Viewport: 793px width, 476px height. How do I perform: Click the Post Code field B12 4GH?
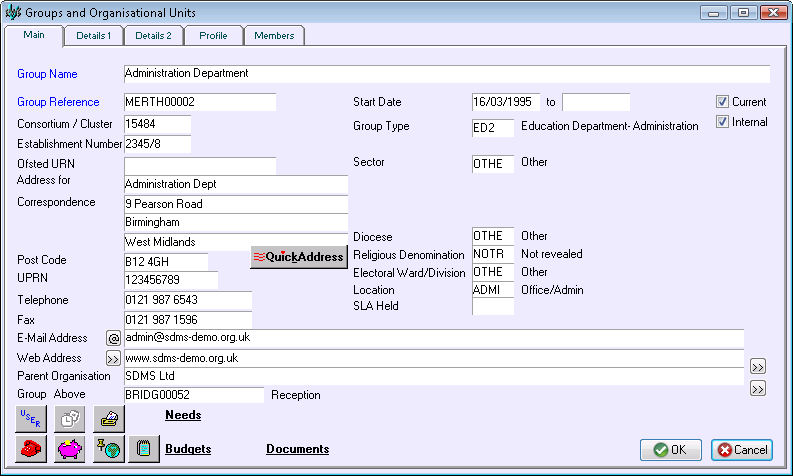click(166, 262)
